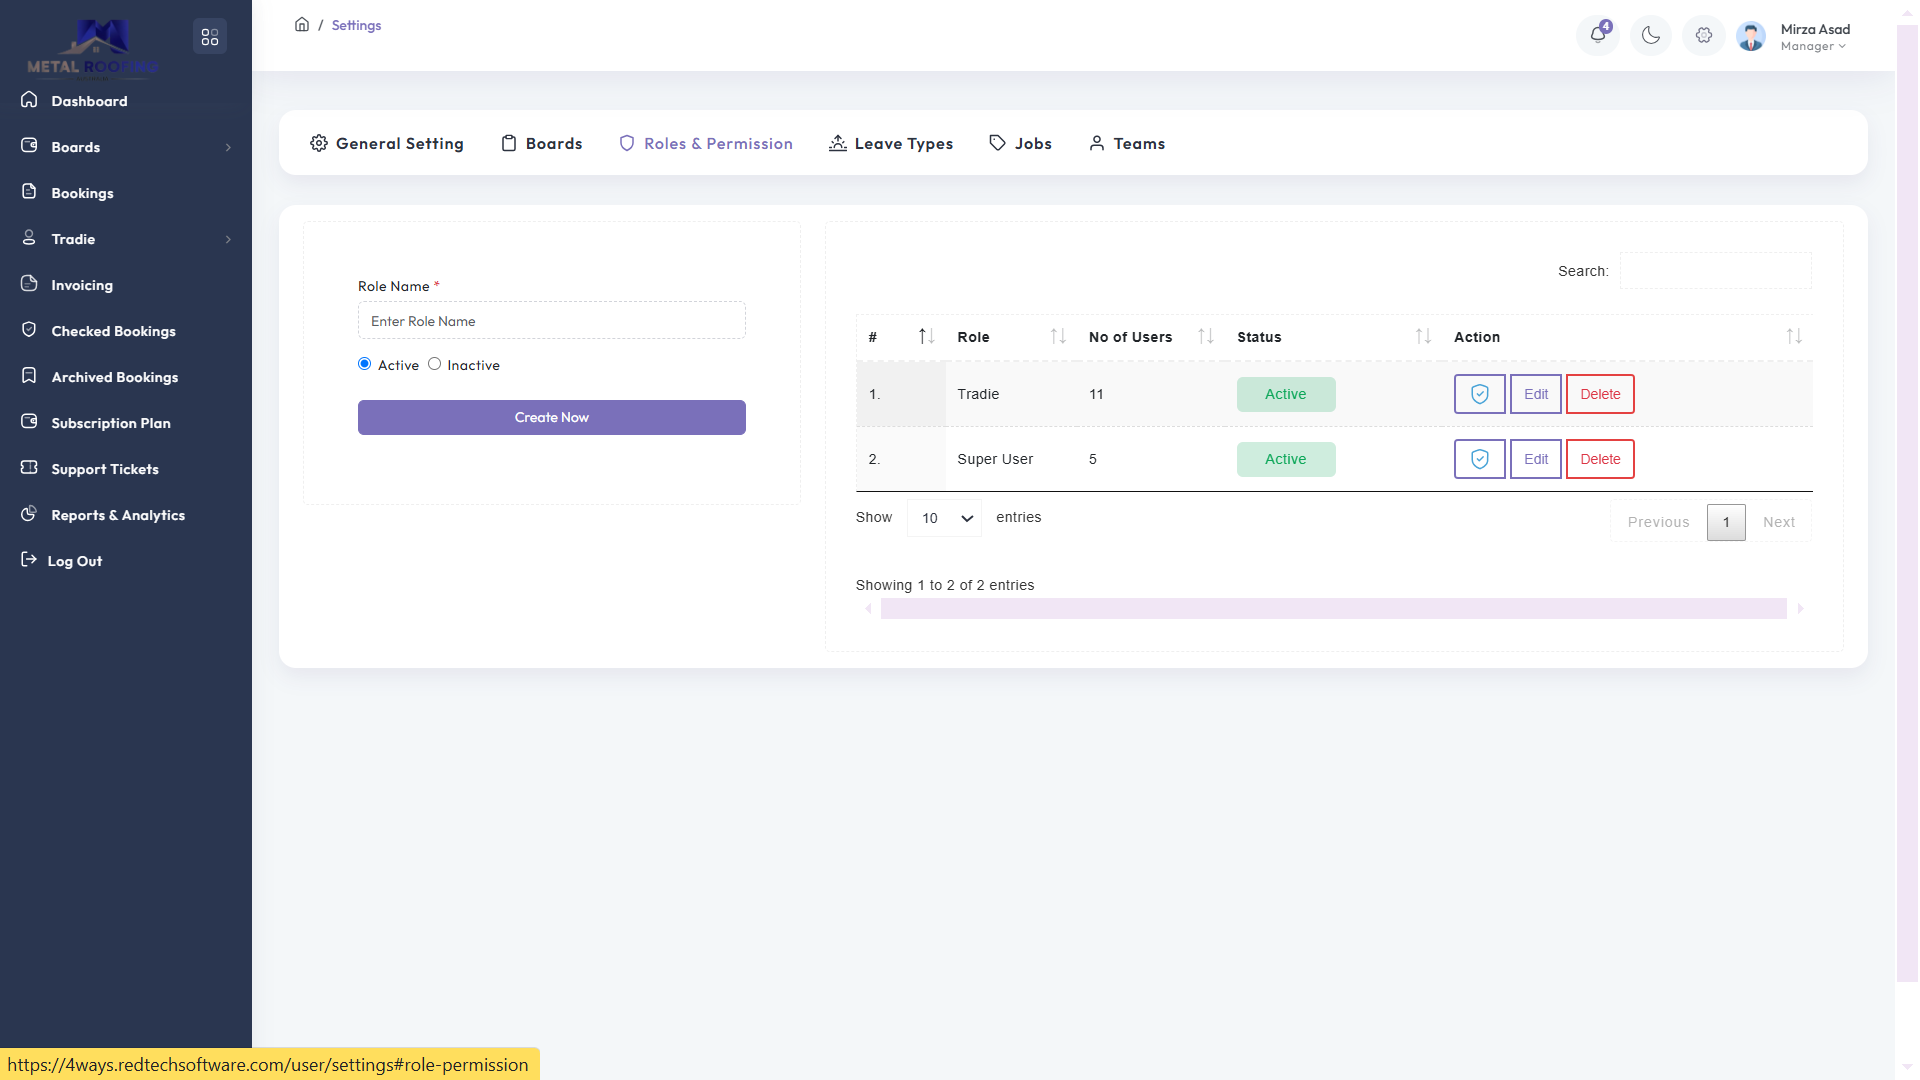Click the home breadcrumb icon

[x=302, y=25]
